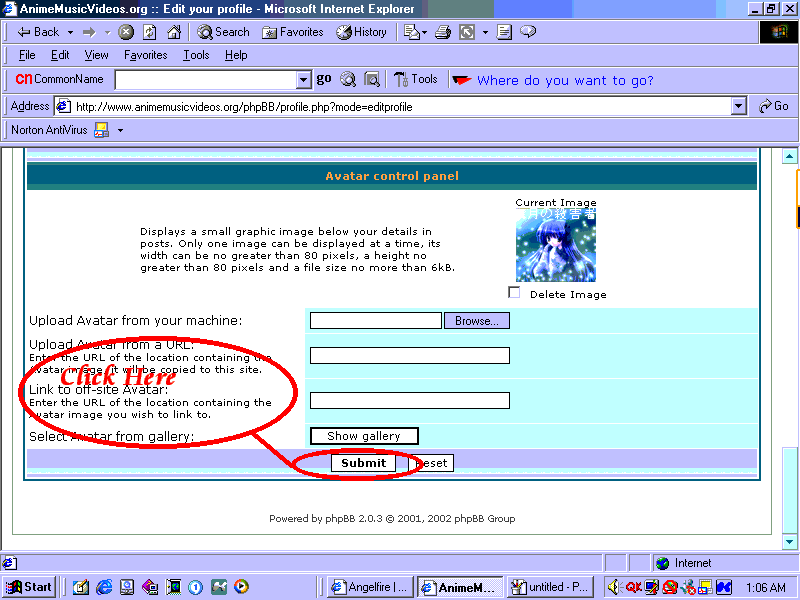
Task: Click the upload avatar file path field
Action: [x=376, y=321]
